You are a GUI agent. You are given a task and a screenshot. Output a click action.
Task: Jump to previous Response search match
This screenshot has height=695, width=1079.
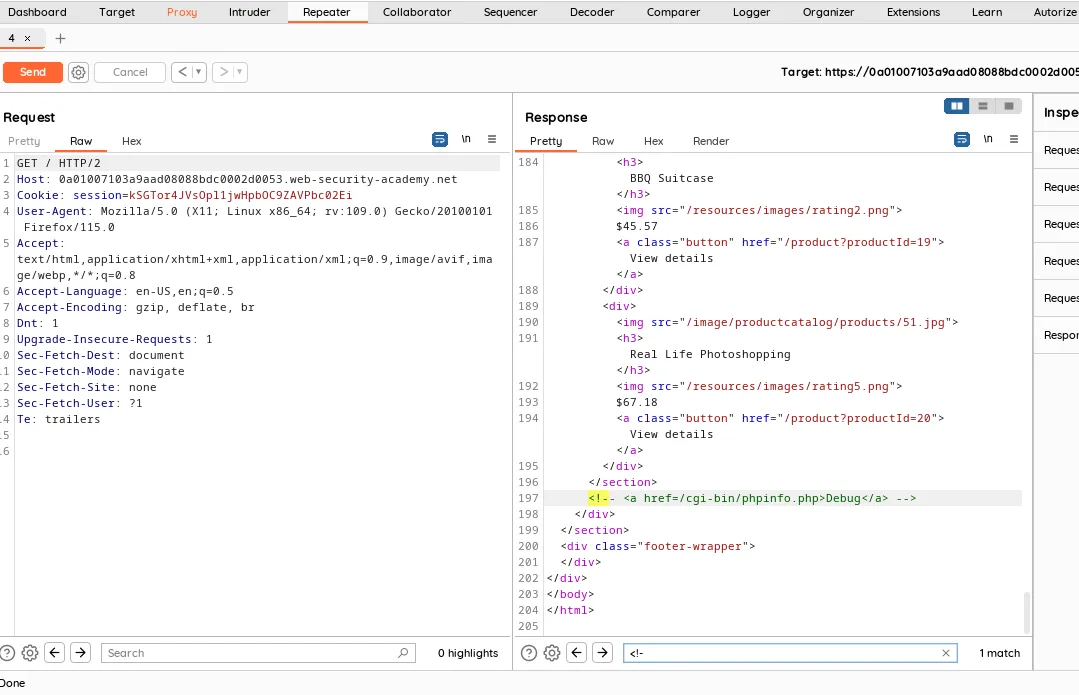[577, 652]
